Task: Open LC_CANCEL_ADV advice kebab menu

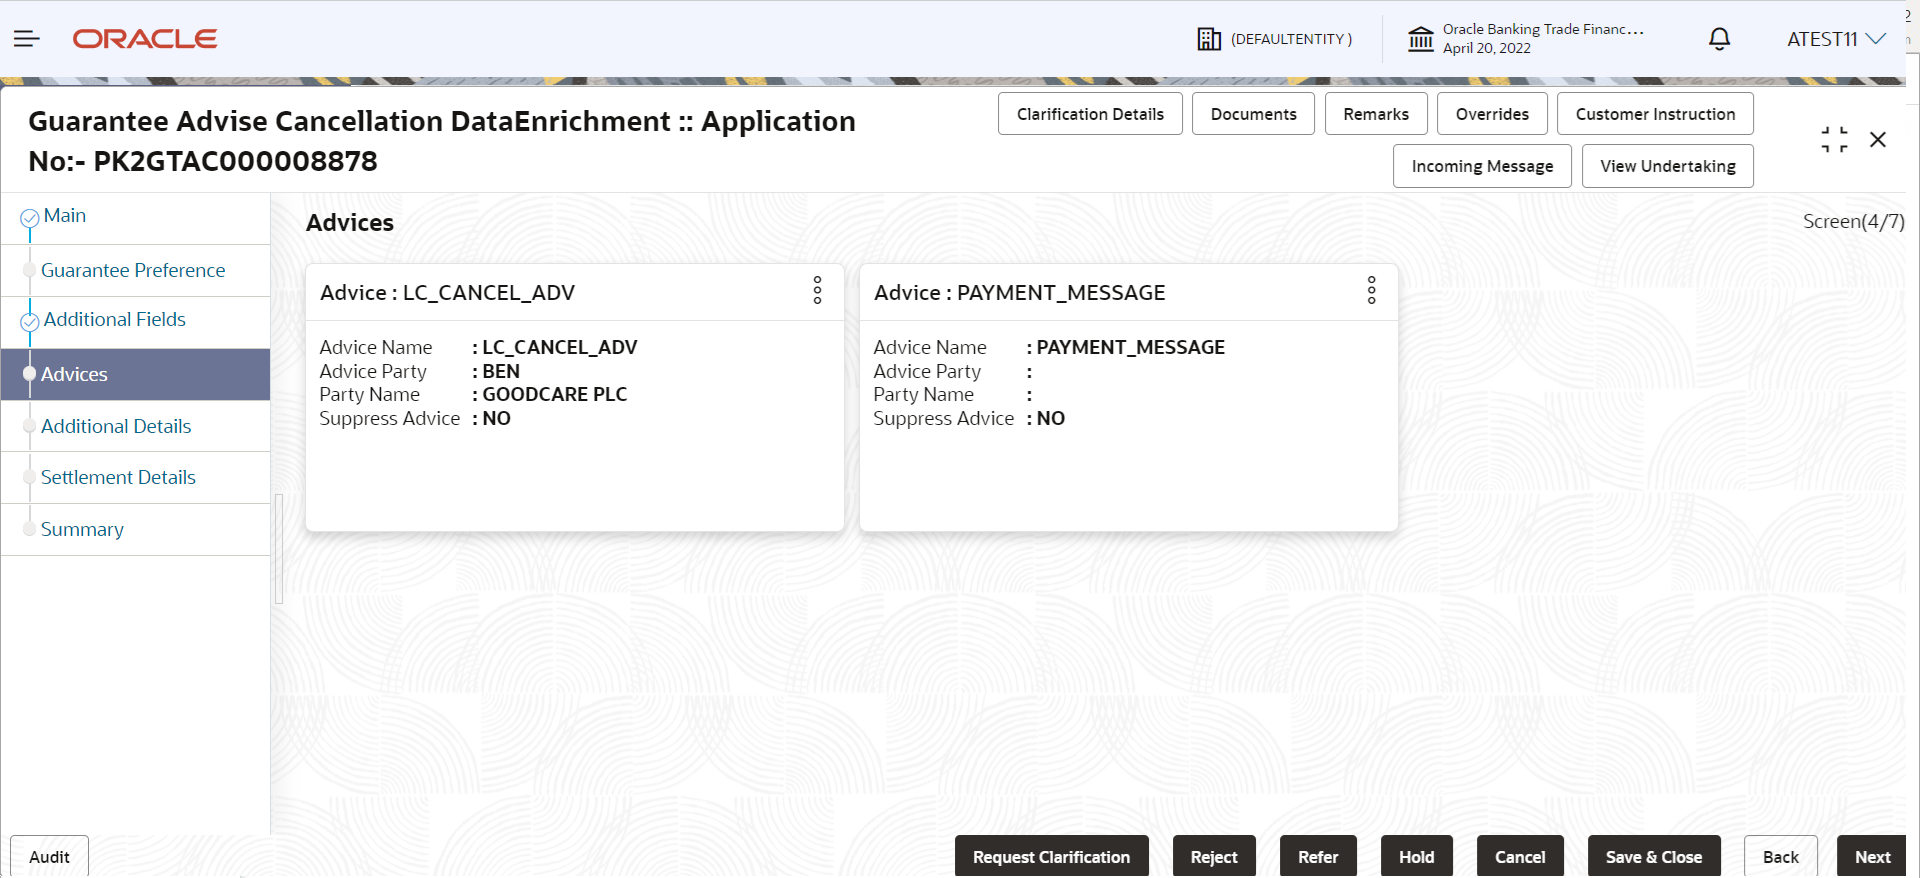Action: pos(817,291)
